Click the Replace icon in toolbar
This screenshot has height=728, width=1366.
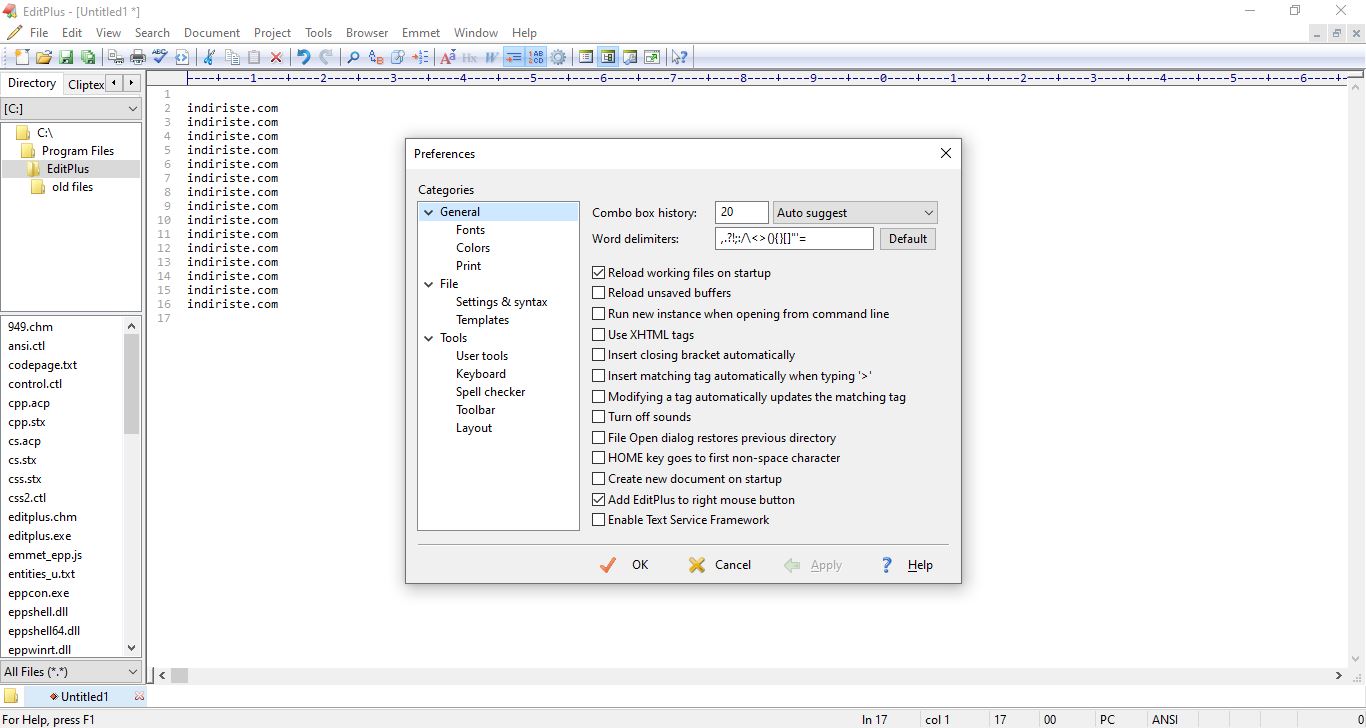[376, 57]
